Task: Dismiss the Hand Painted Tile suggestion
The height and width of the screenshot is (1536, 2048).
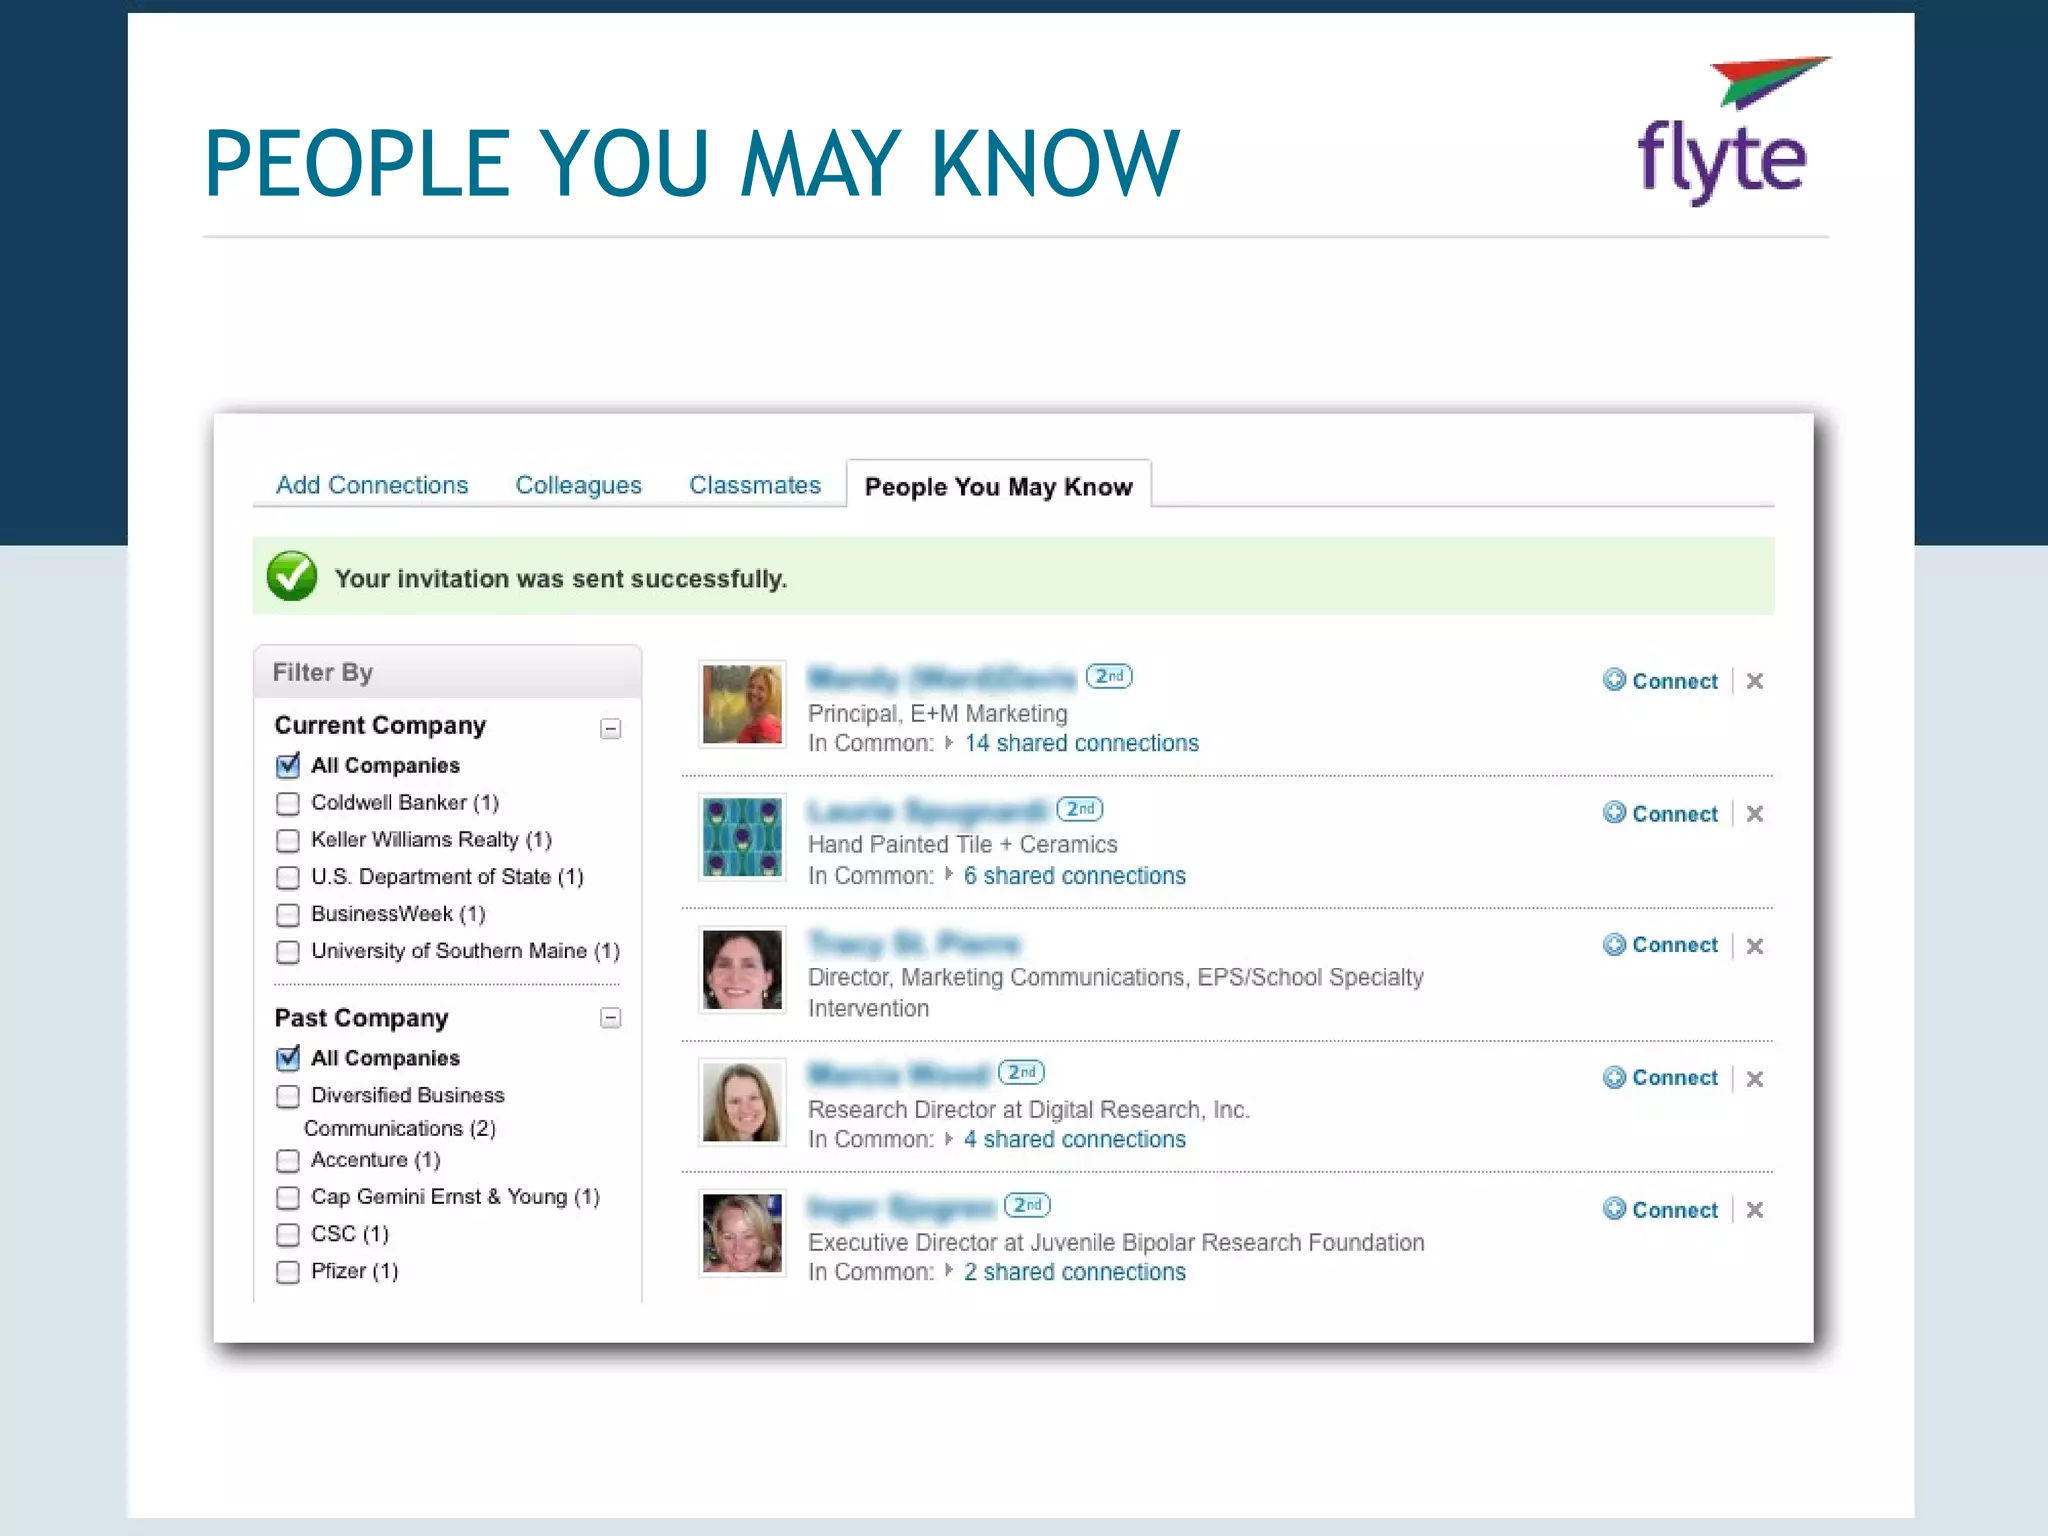Action: pos(1754,814)
